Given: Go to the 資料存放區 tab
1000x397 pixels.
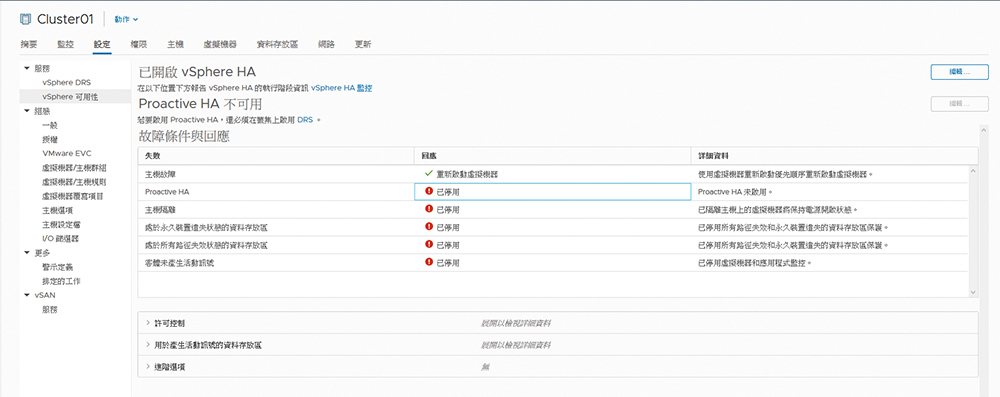Looking at the screenshot, I should [277, 45].
